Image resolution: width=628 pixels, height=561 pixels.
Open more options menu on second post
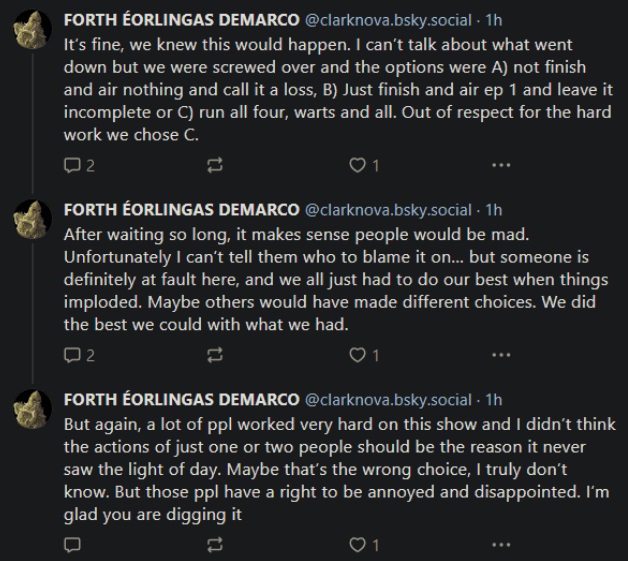click(501, 354)
